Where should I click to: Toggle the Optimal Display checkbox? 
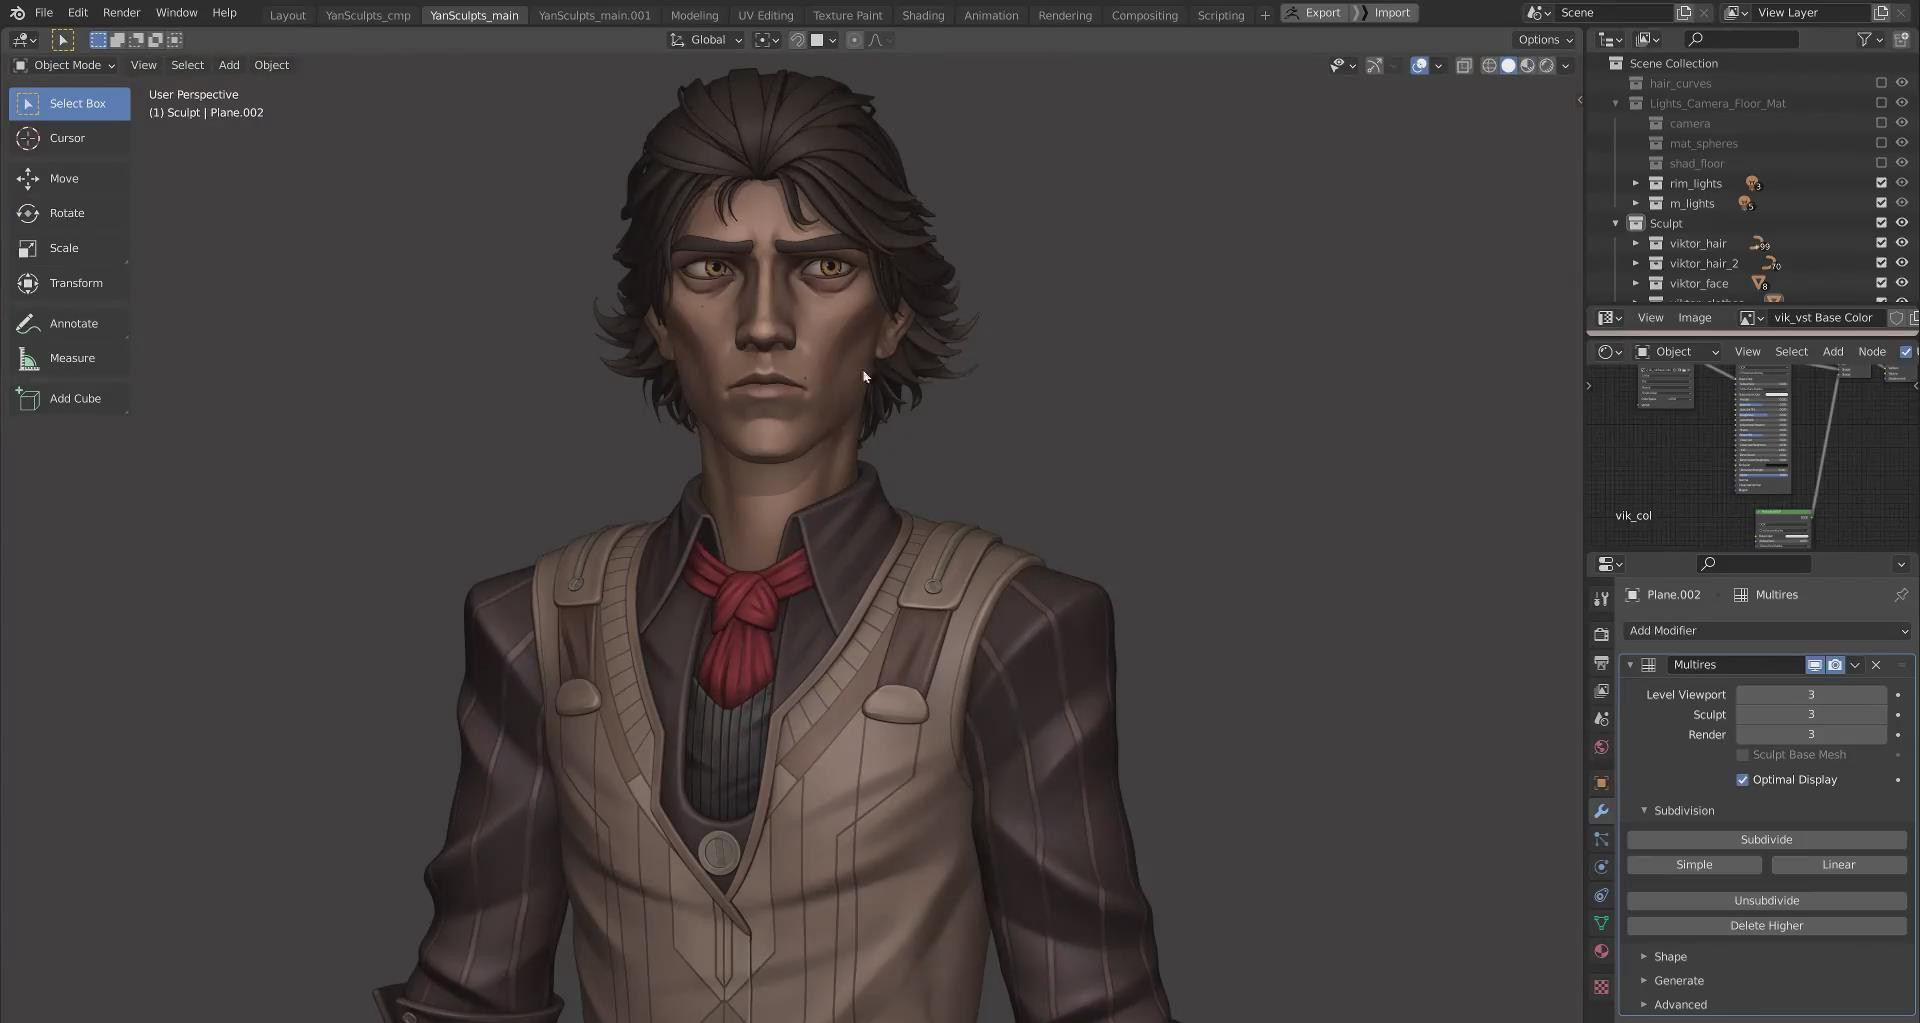coord(1743,780)
